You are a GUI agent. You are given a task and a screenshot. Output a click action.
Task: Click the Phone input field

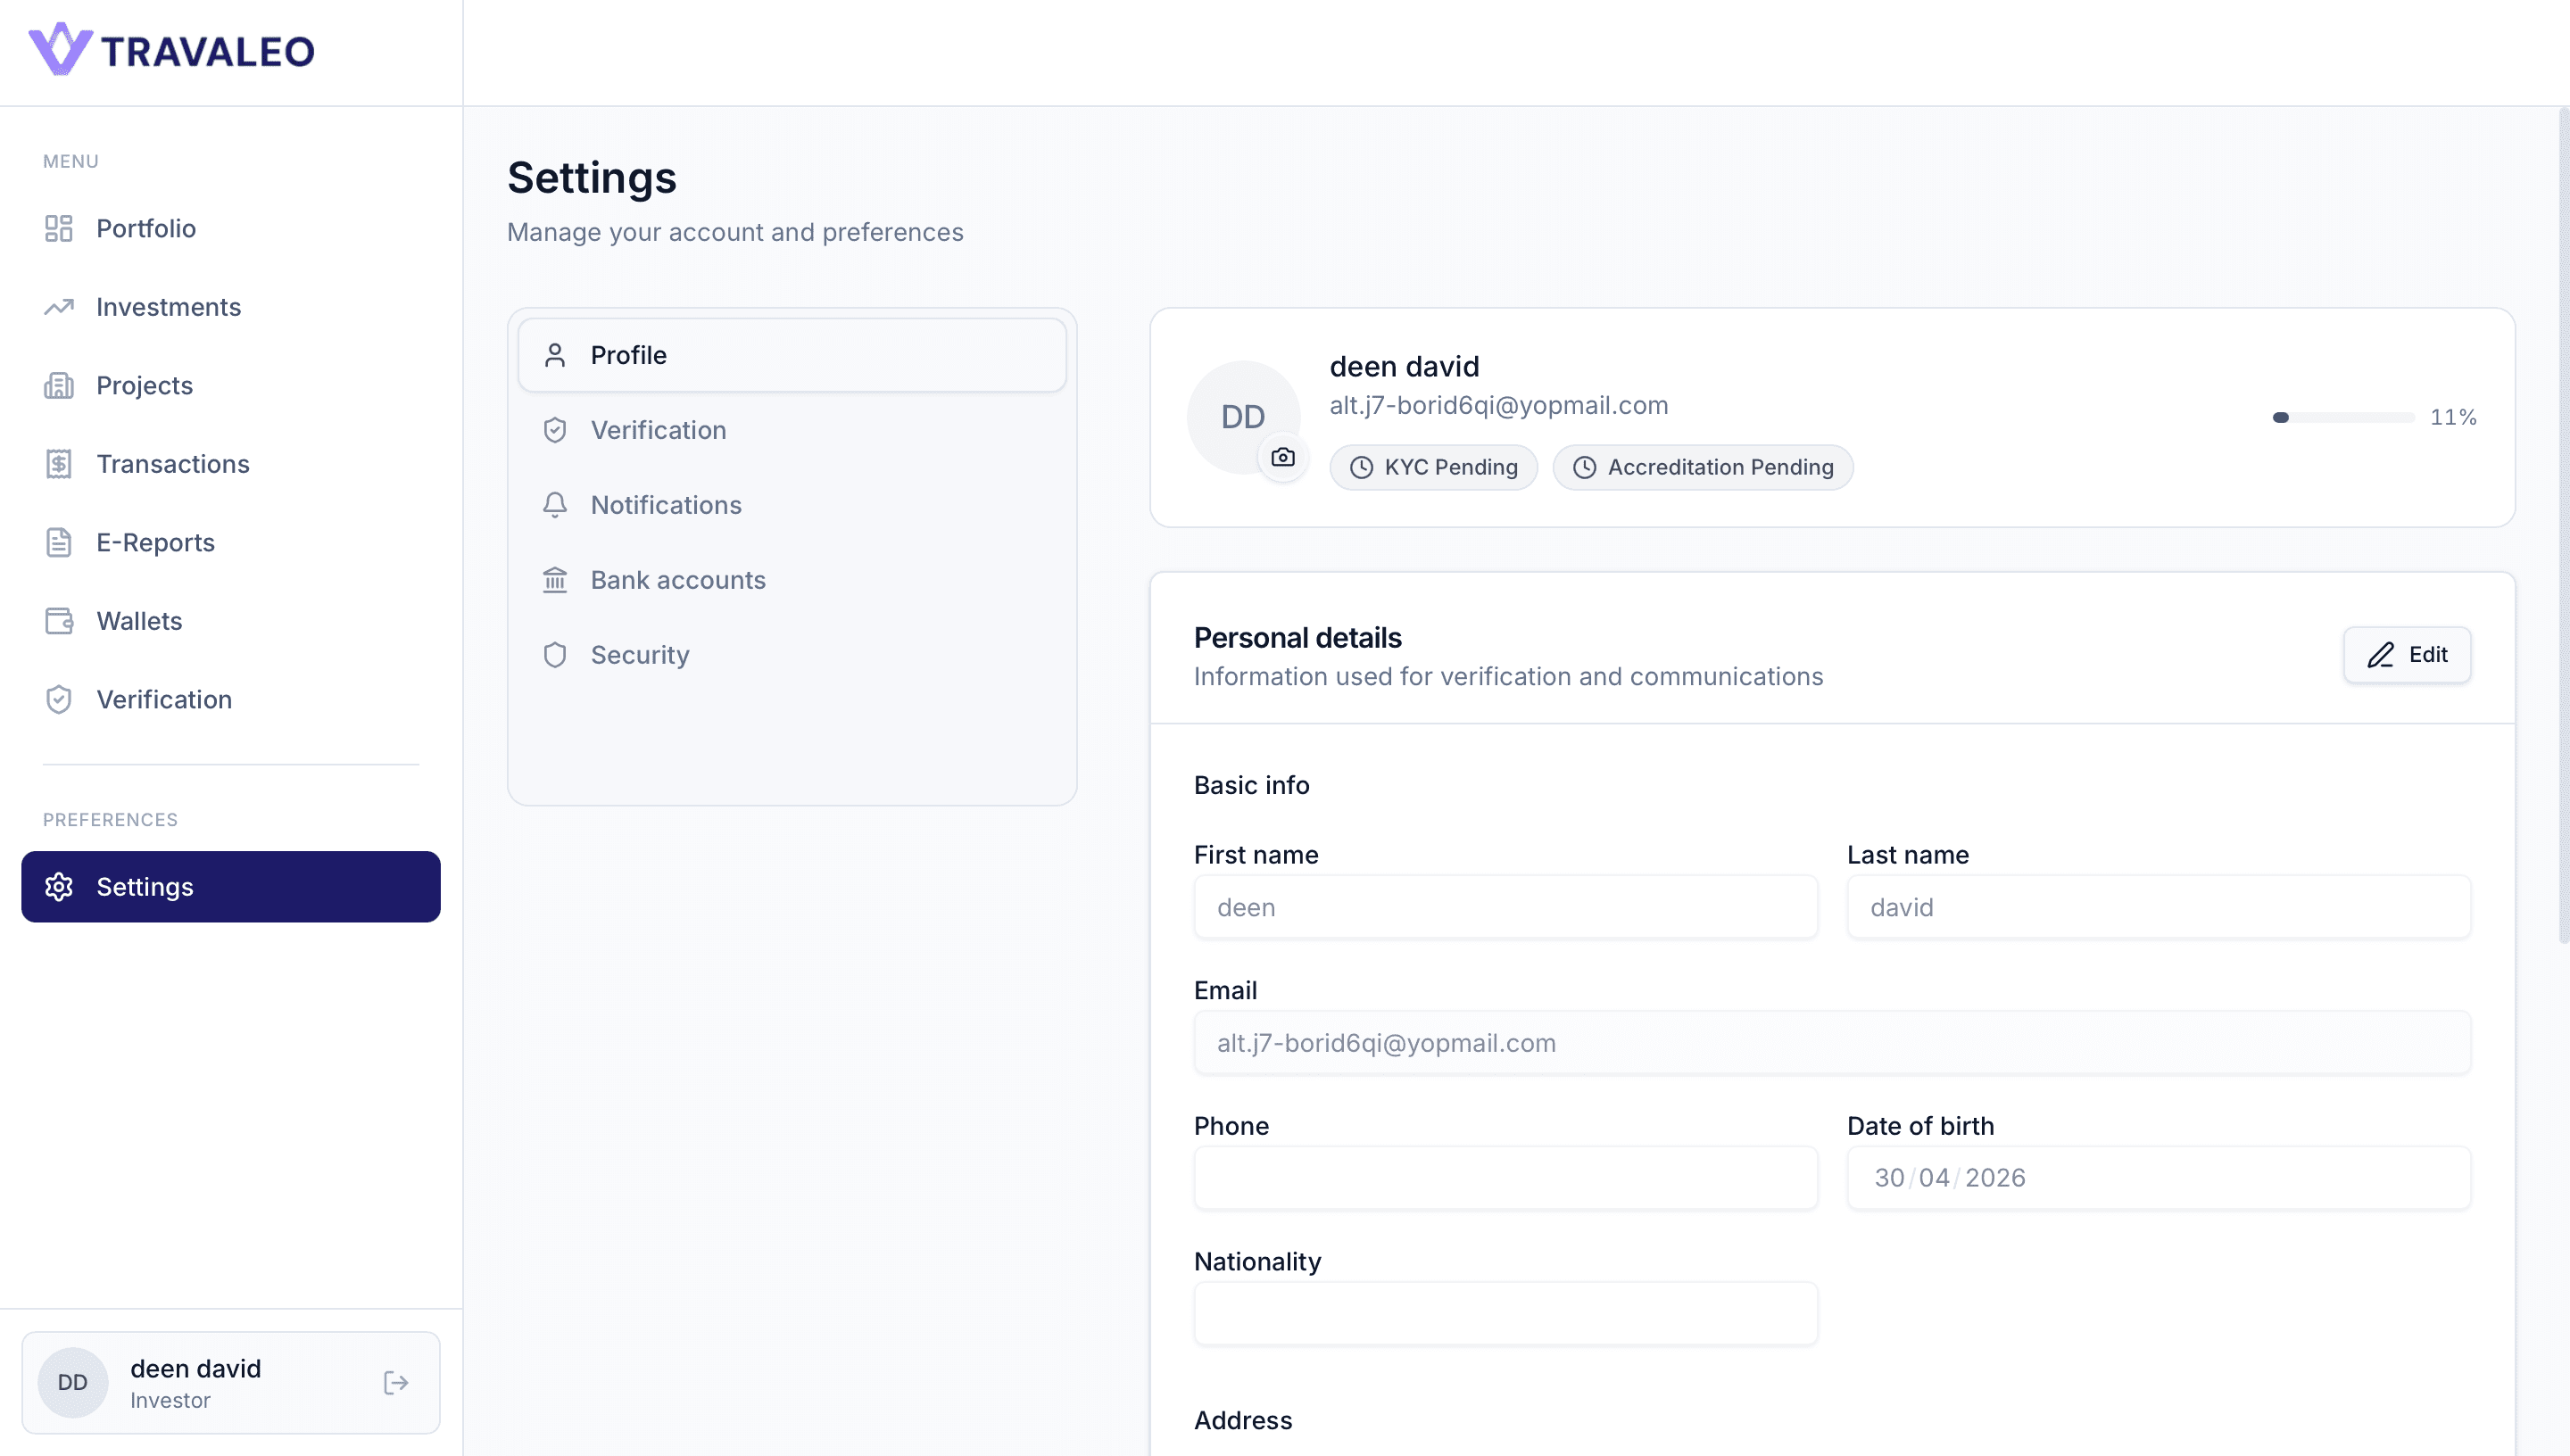[1506, 1178]
